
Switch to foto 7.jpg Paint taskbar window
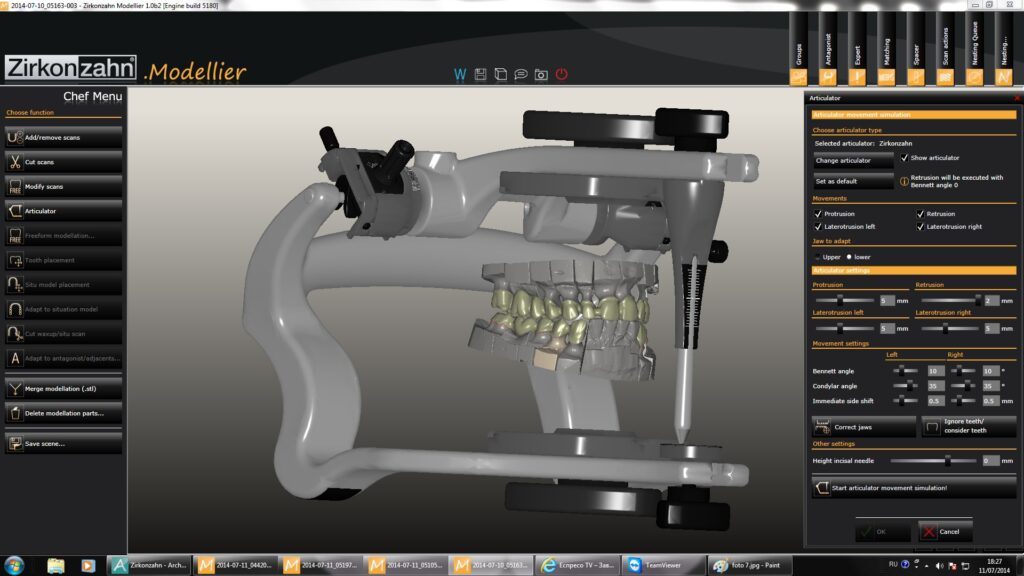tap(749, 565)
